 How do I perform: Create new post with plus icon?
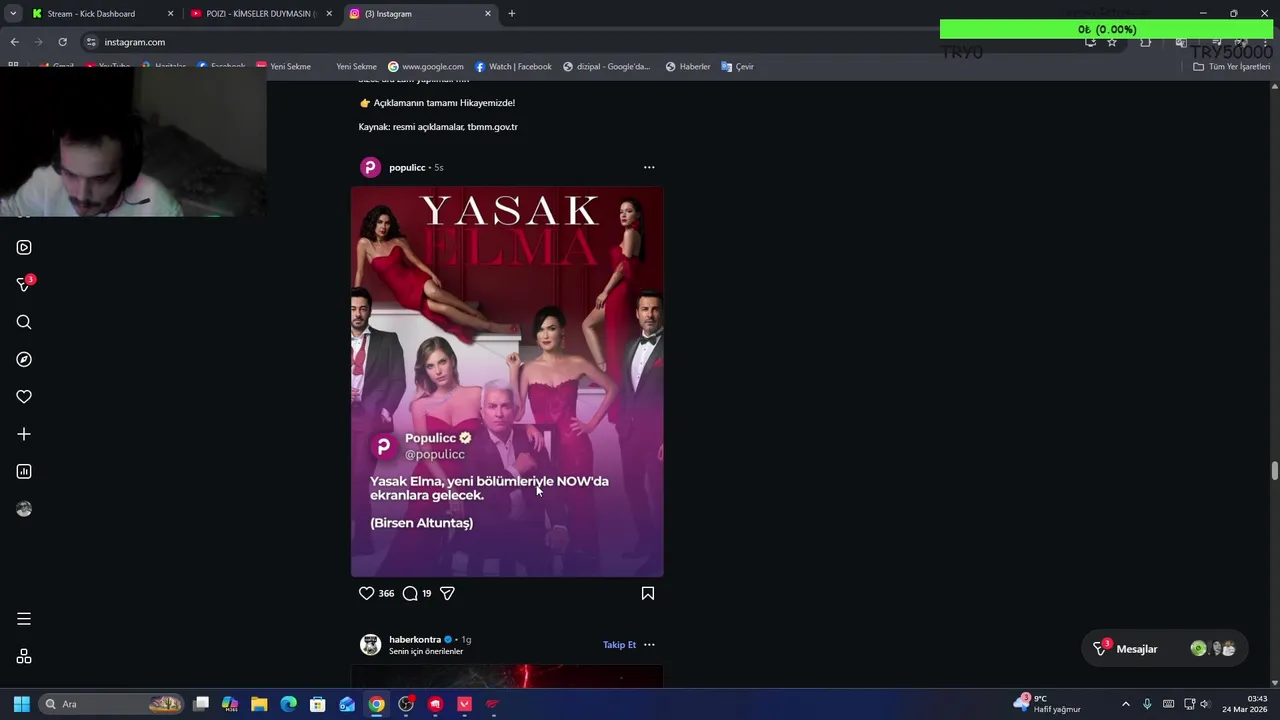click(24, 434)
